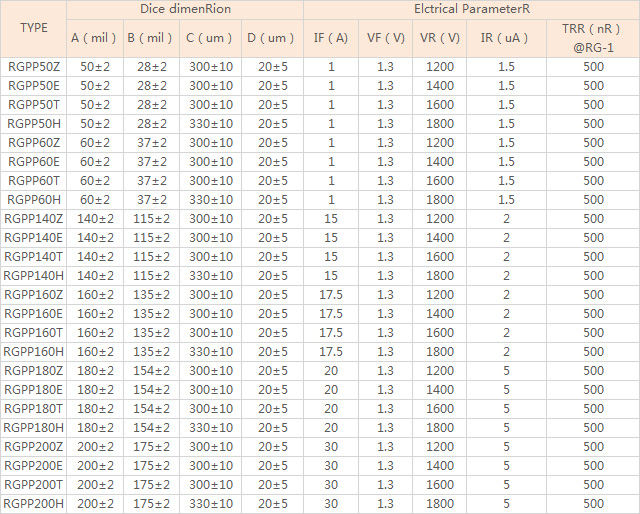This screenshot has width=640, height=514.
Task: Select the 'D ( um )' column header
Action: click(x=271, y=38)
